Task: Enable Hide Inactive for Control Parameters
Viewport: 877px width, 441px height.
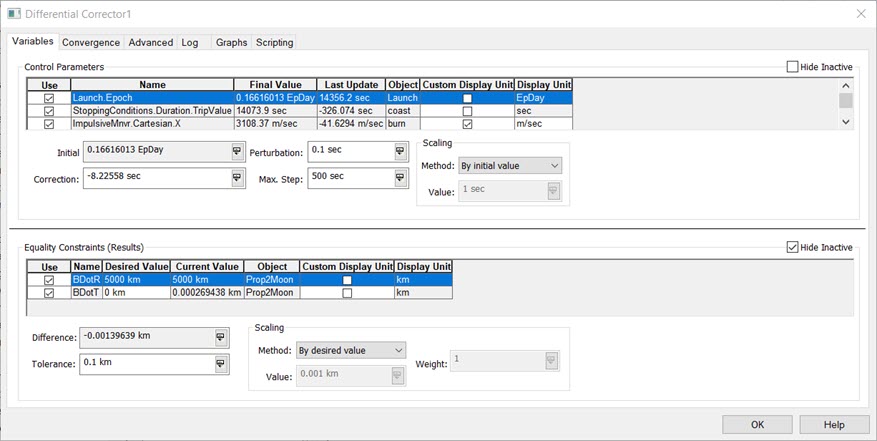Action: [793, 67]
